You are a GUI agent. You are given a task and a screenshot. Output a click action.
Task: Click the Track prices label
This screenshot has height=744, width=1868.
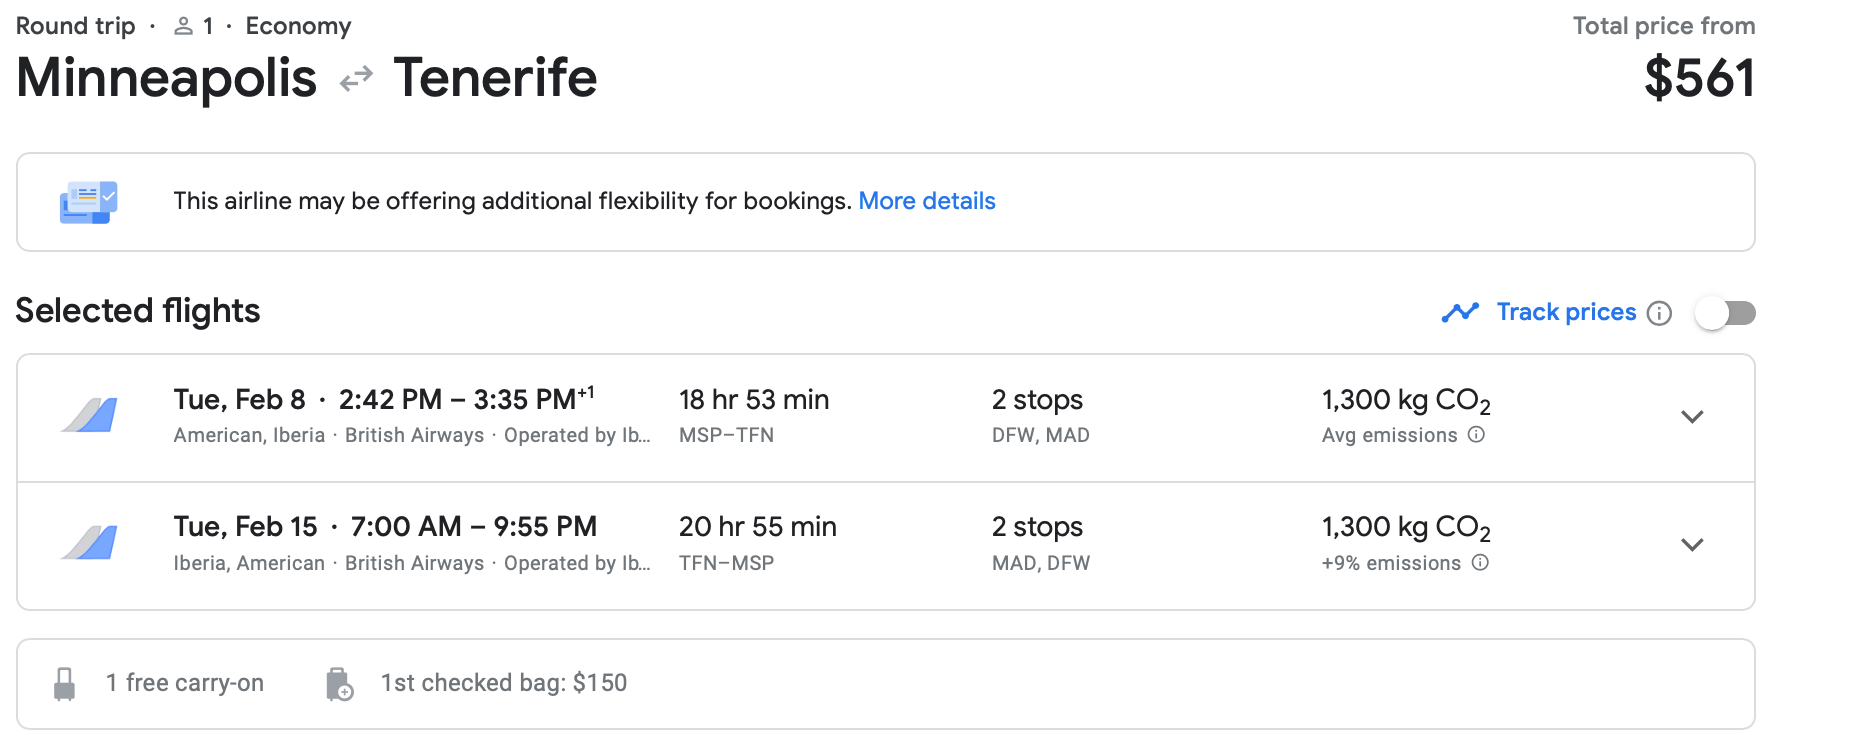click(x=1566, y=312)
